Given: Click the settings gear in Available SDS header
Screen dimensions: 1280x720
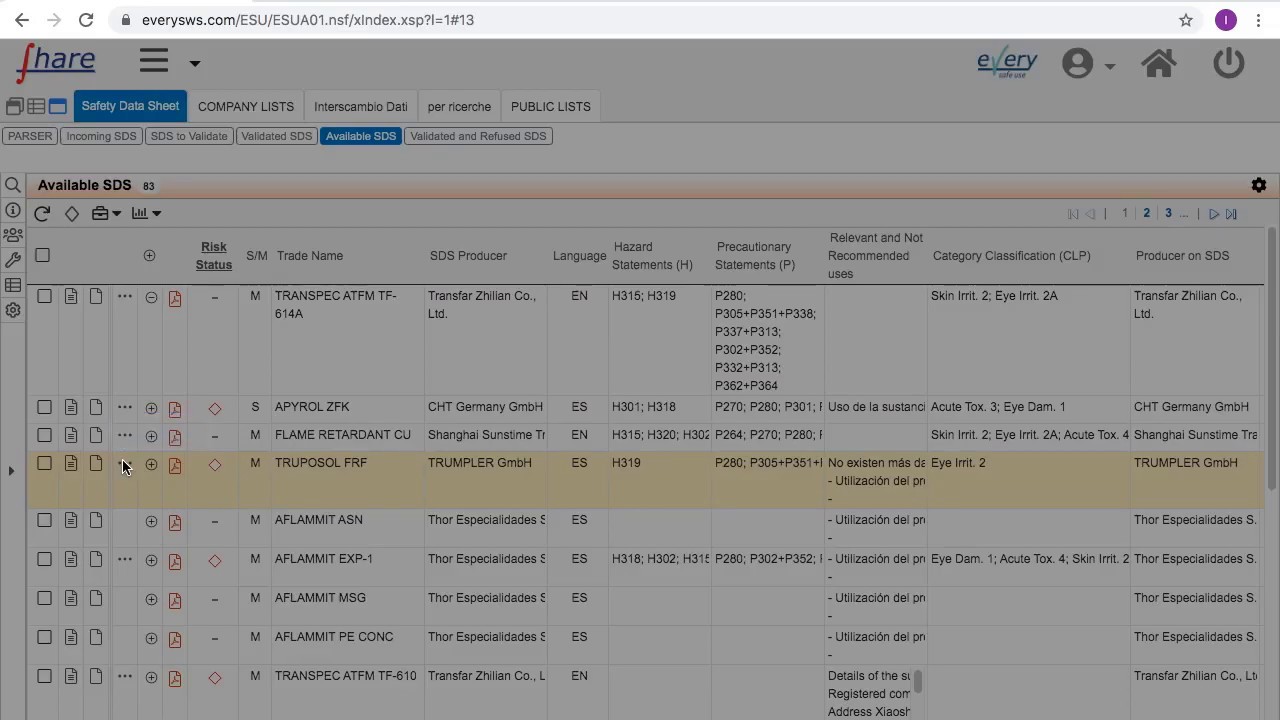Looking at the screenshot, I should point(1259,185).
